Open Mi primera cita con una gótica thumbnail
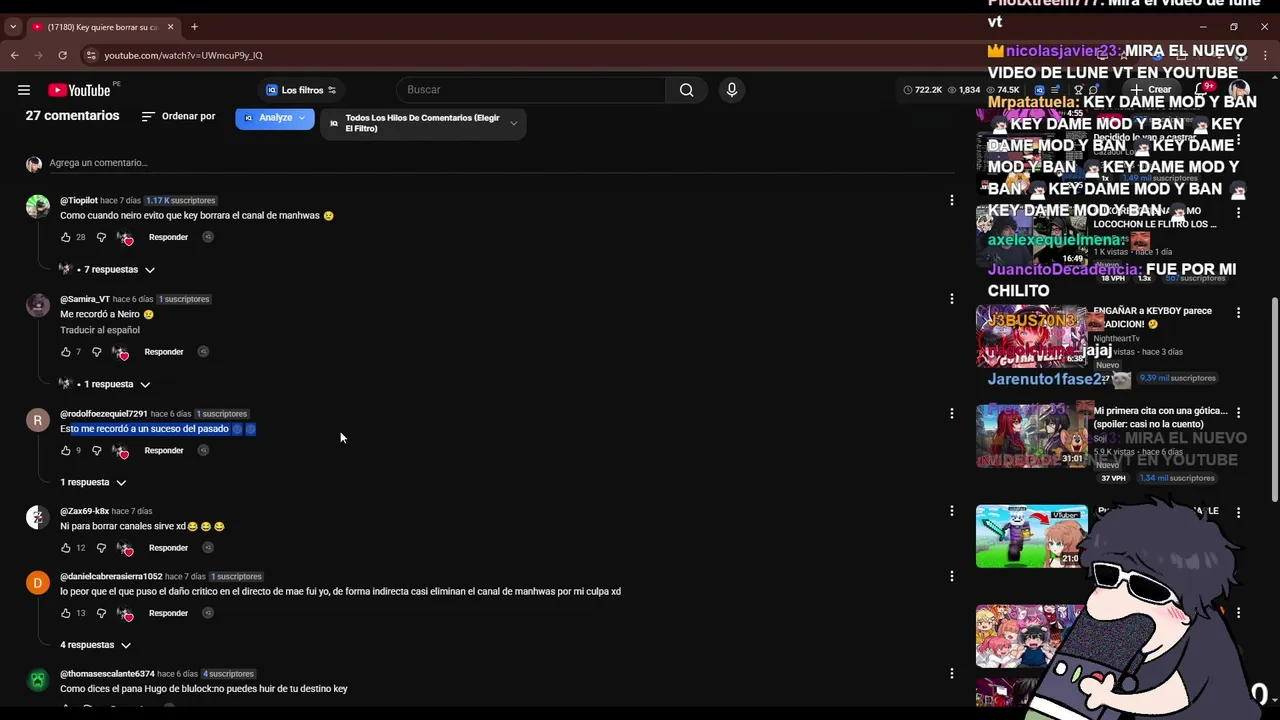Image resolution: width=1280 pixels, height=720 pixels. [1031, 435]
